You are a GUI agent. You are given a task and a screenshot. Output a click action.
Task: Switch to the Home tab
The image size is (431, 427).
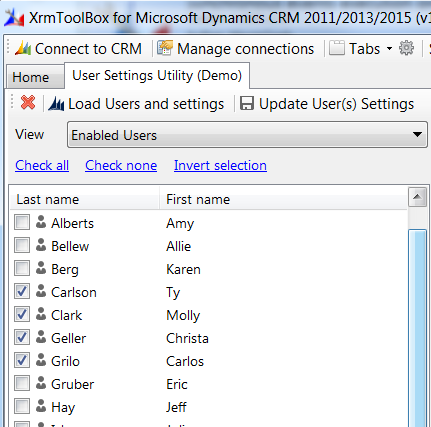pyautogui.click(x=35, y=77)
